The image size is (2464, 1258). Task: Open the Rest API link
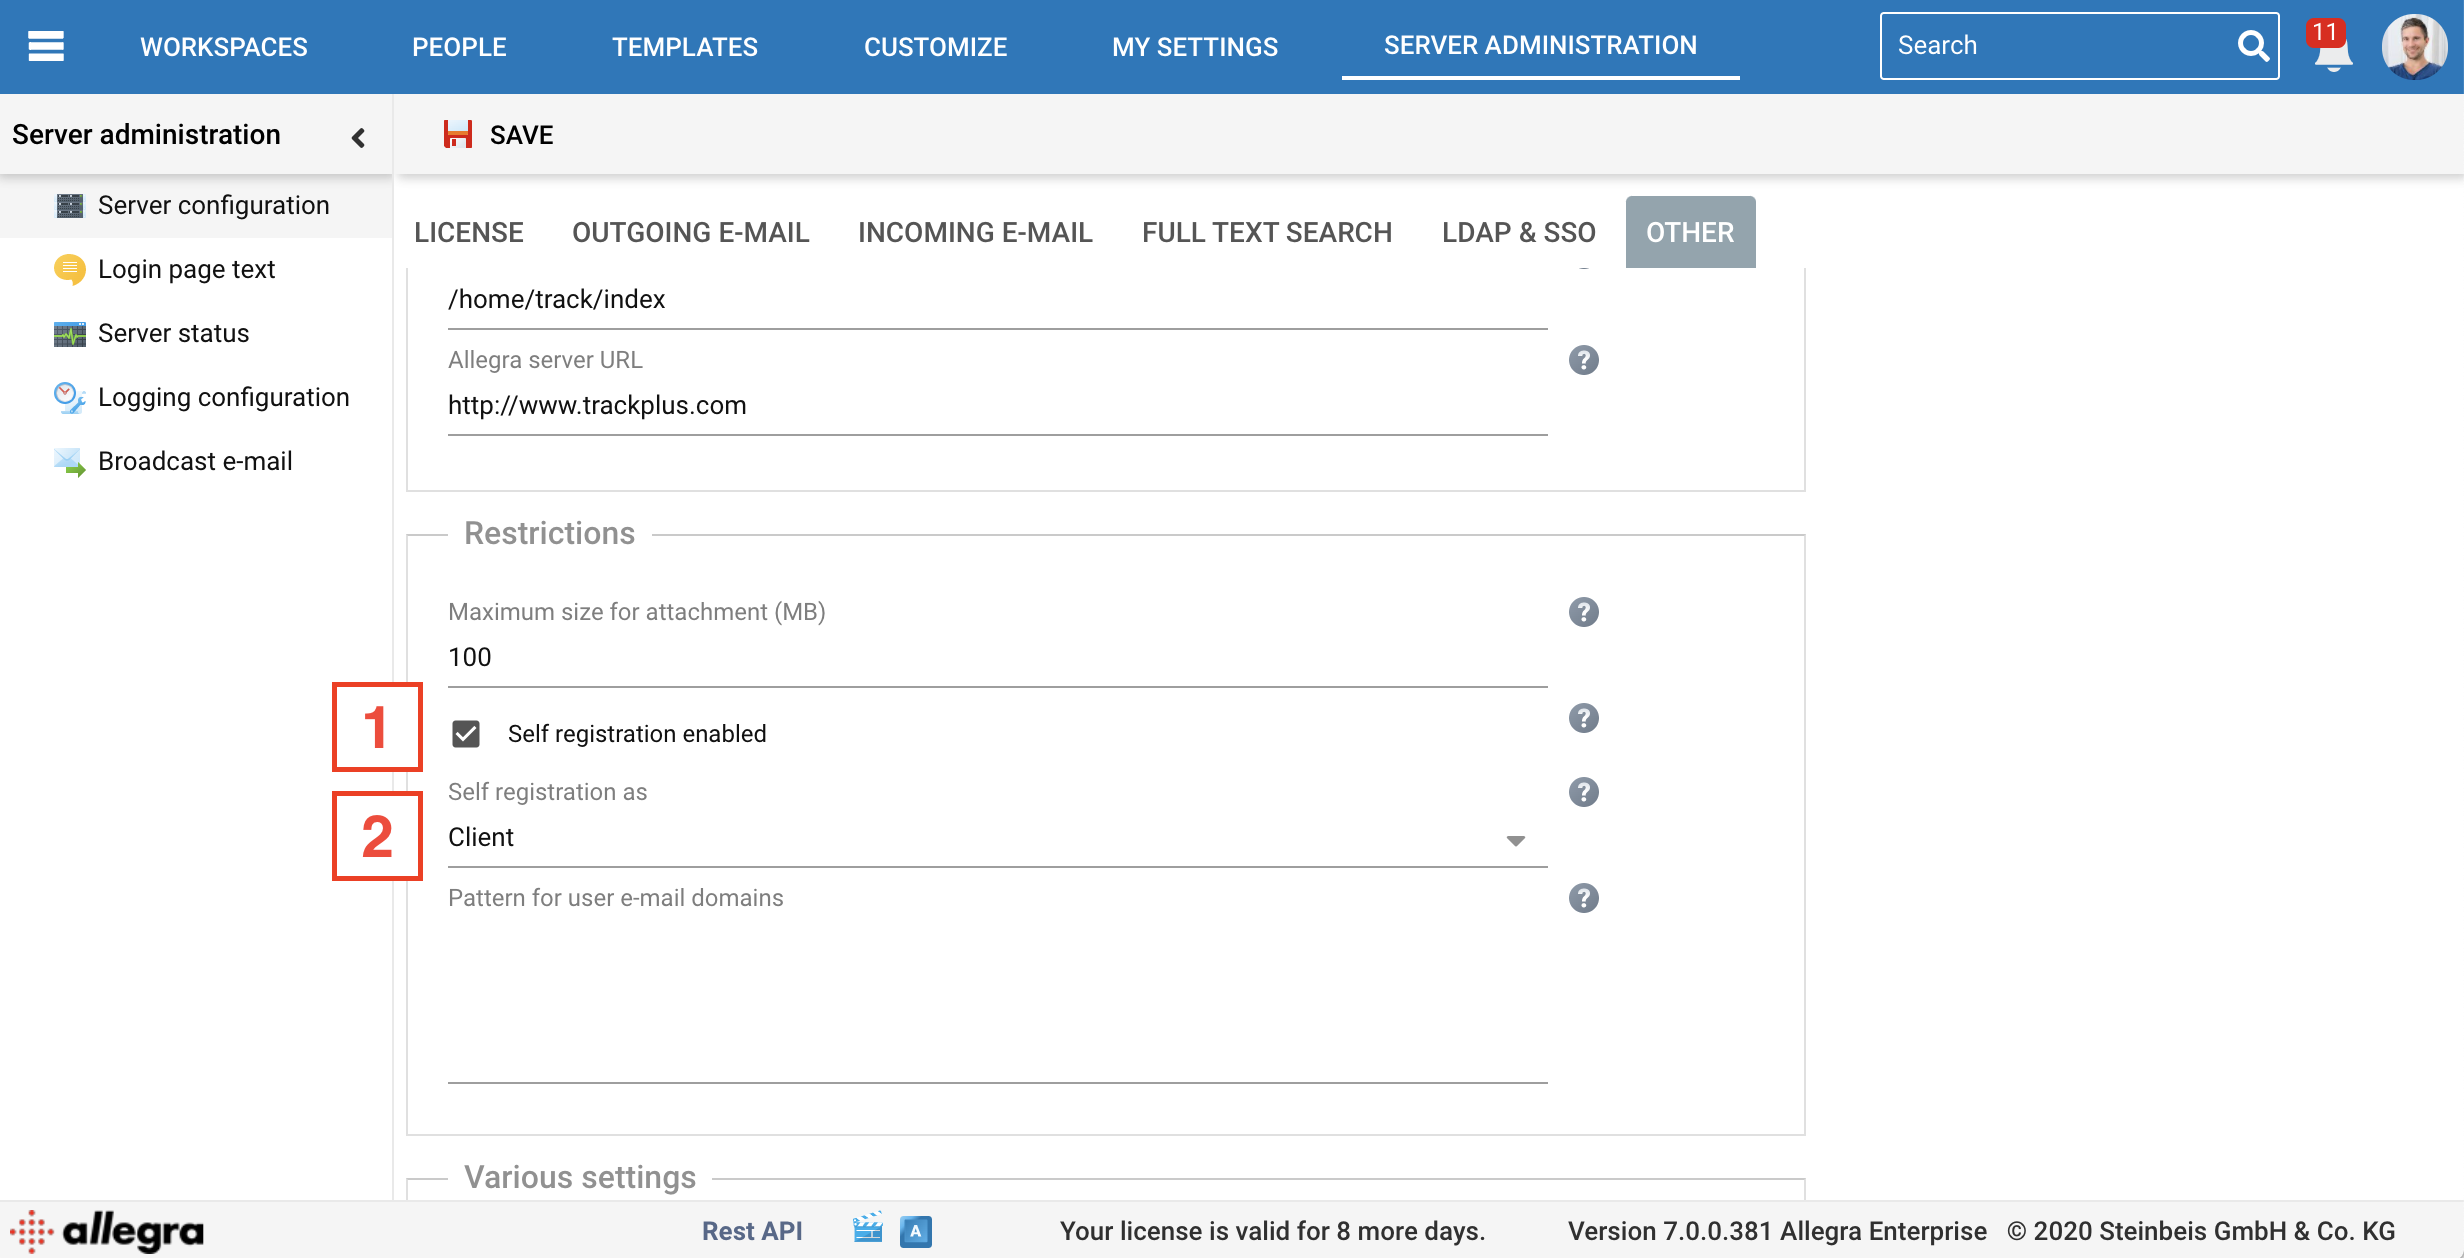click(752, 1231)
